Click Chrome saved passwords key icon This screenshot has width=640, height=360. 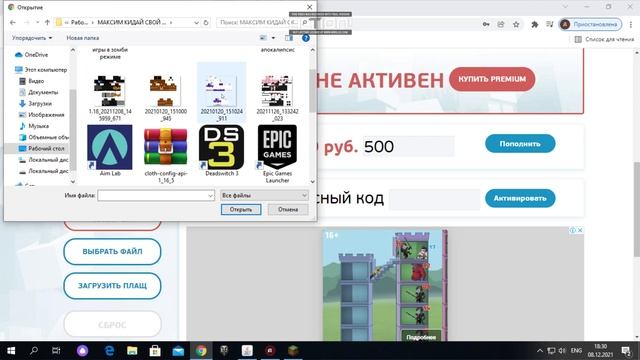486,24
